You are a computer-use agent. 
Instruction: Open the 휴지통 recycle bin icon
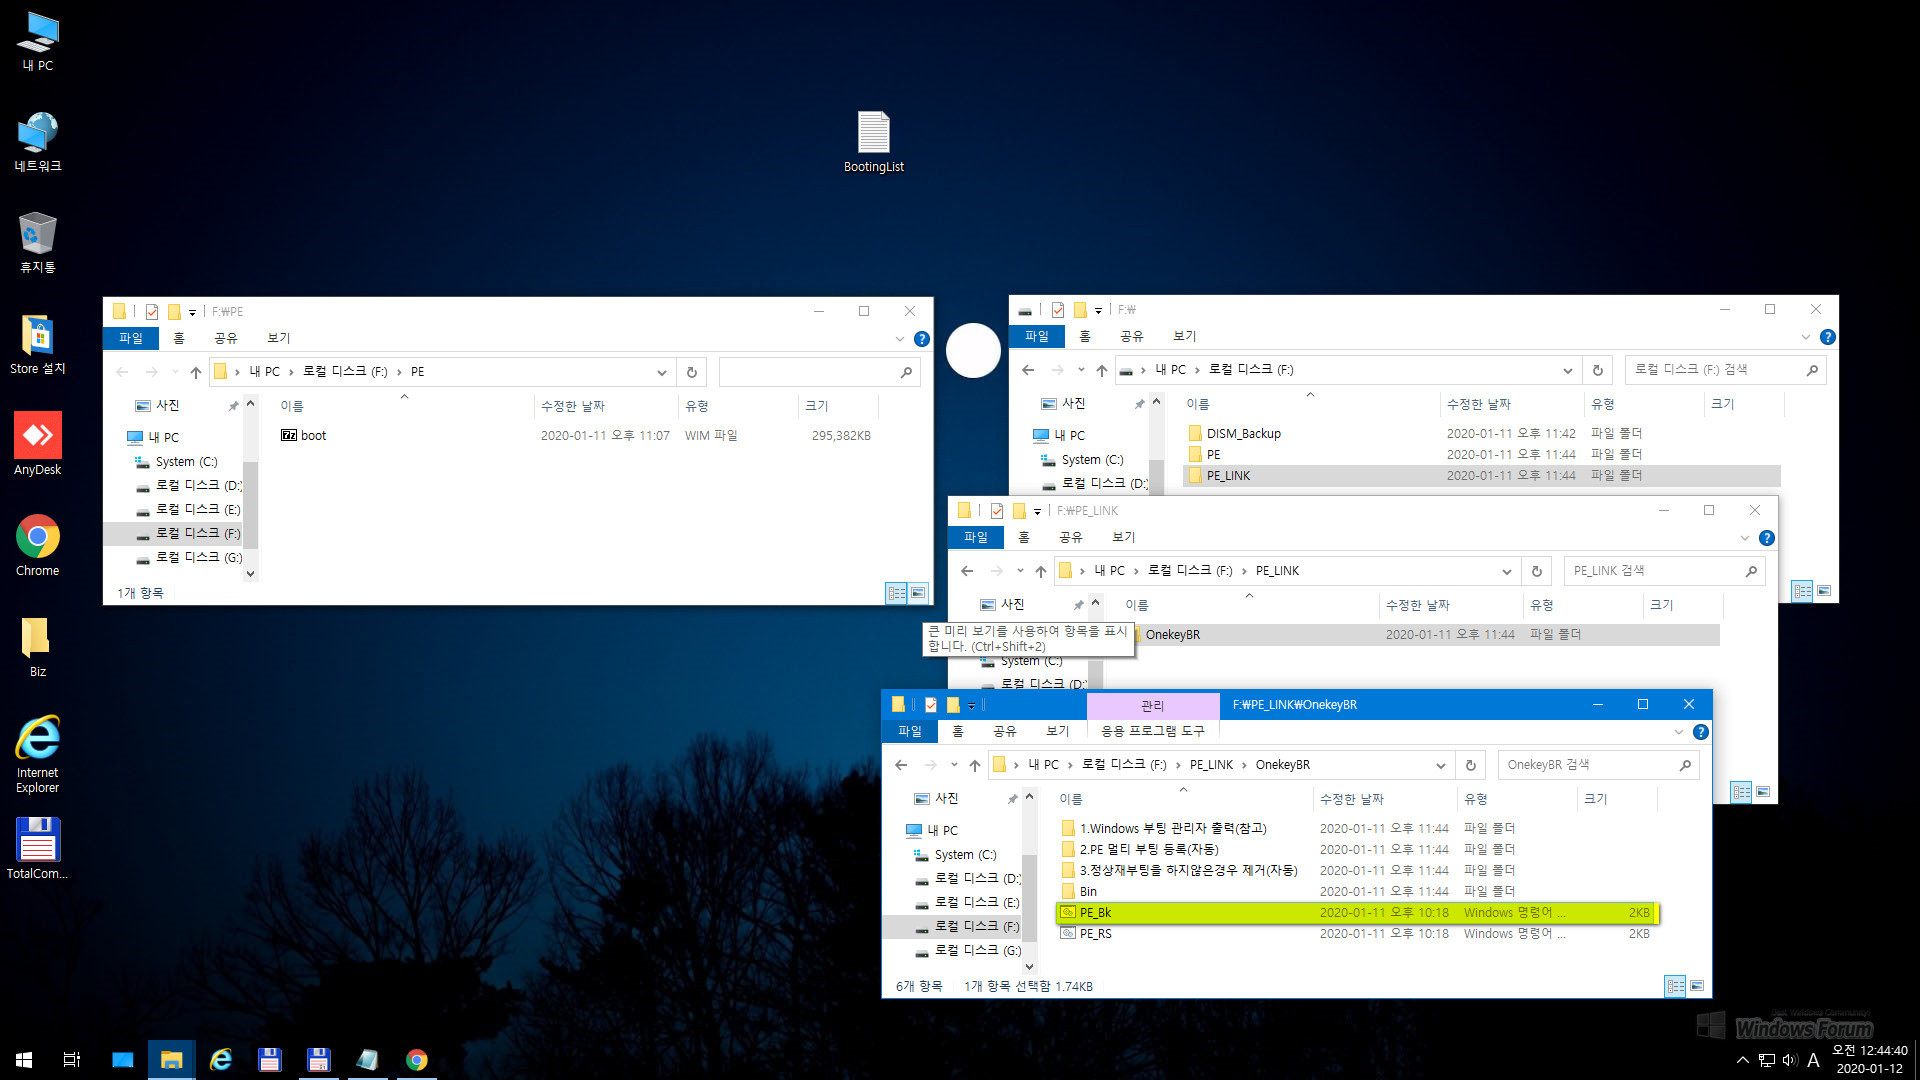pos(38,242)
